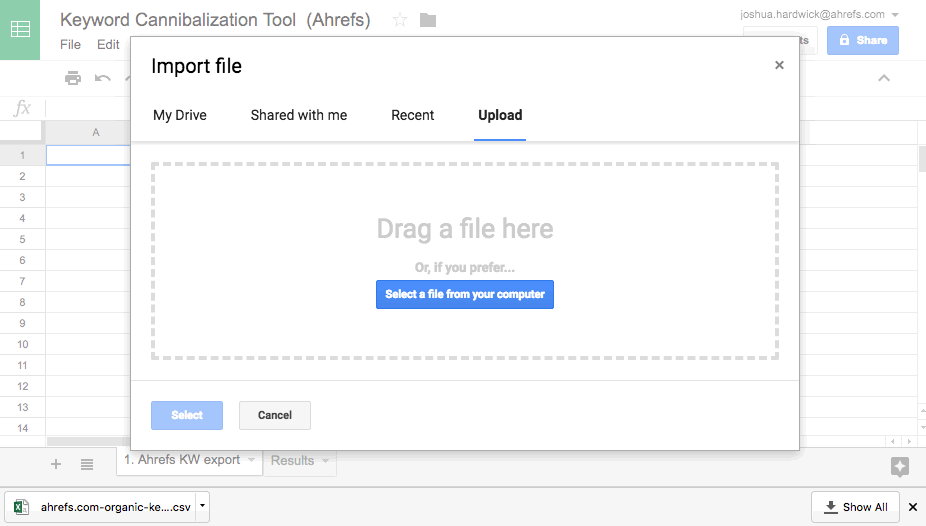Screen dimensions: 926x526
Task: Click the move-to-folder icon beside title
Action: [428, 20]
